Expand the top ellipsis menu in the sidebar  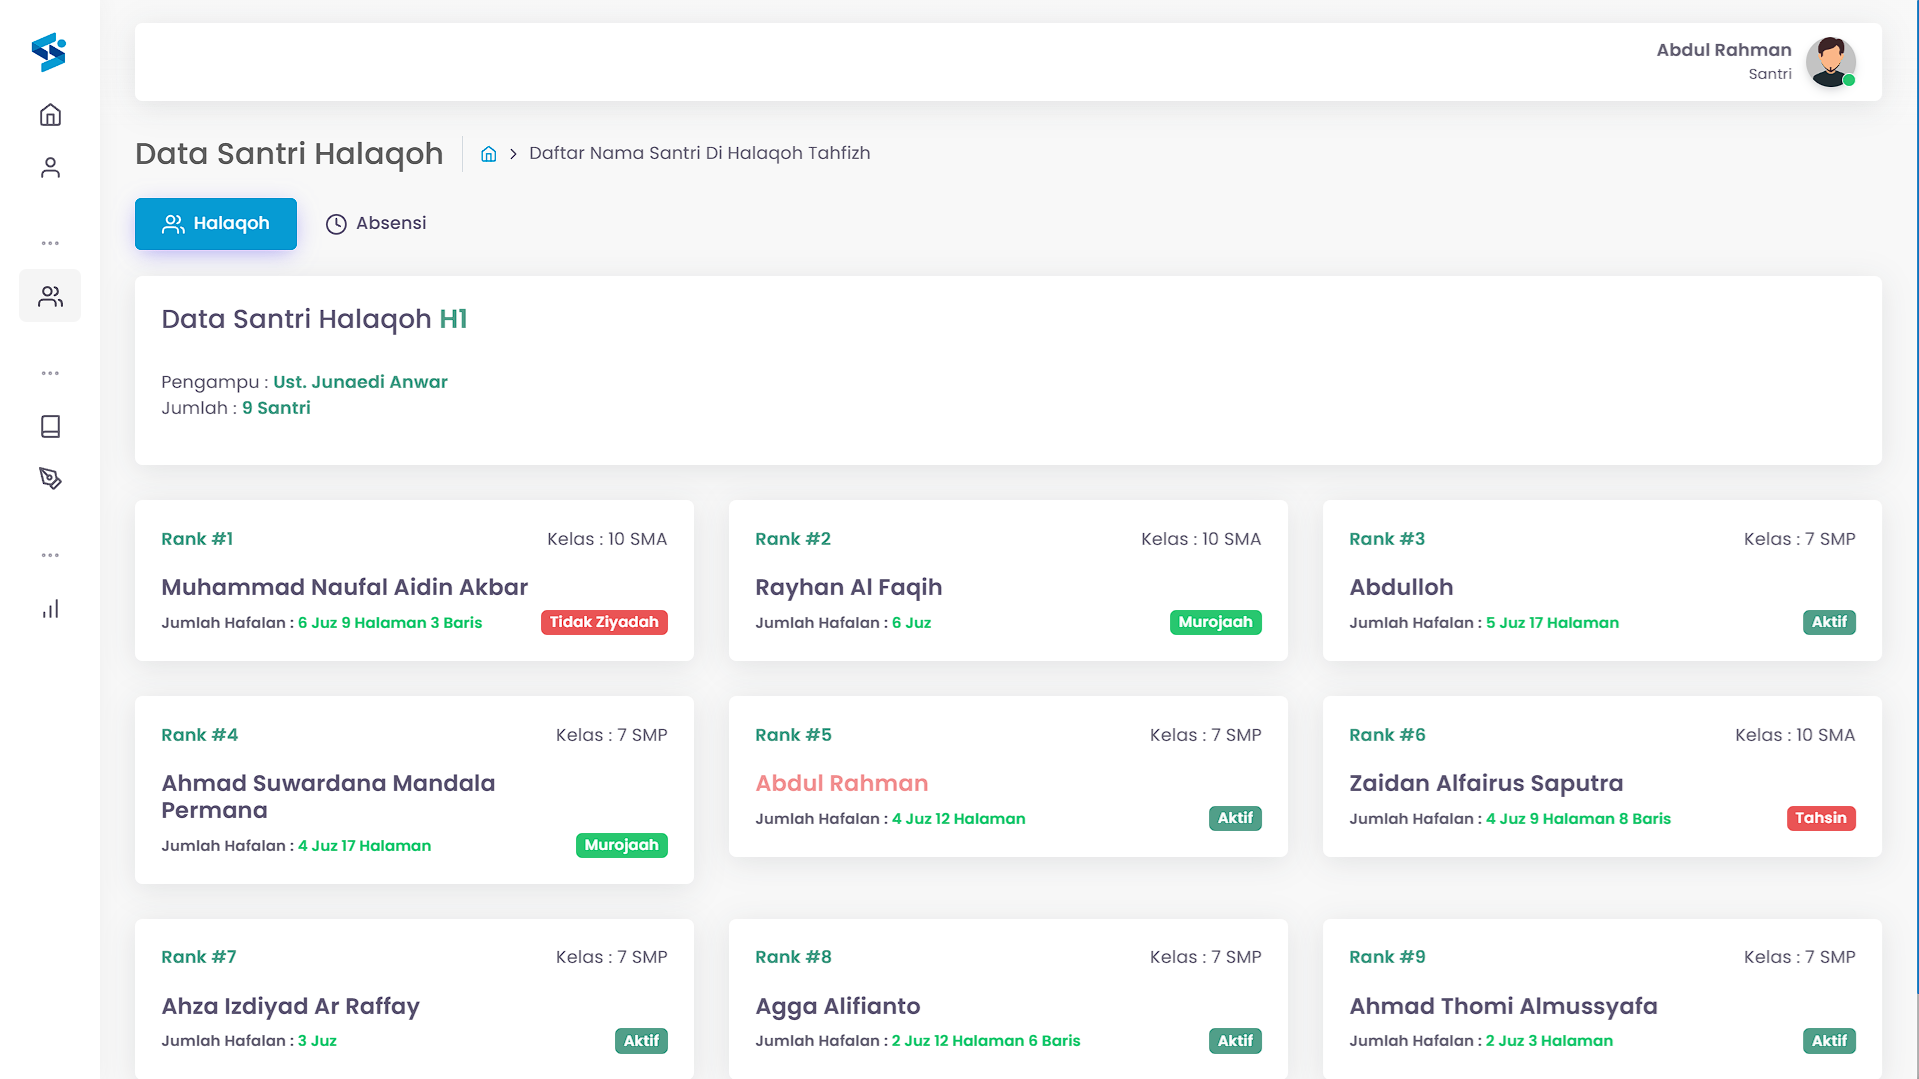(x=50, y=243)
